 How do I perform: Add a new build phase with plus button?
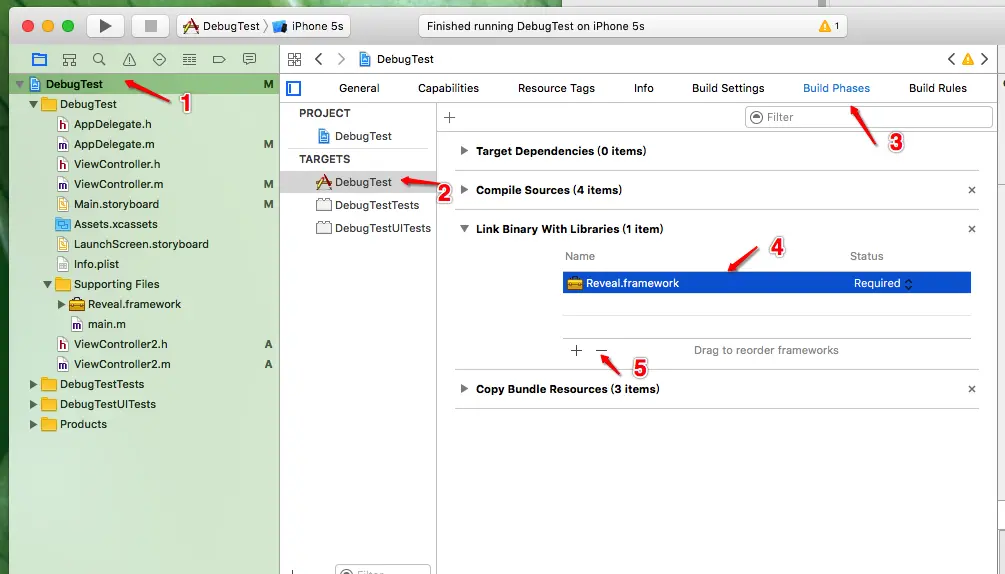click(449, 117)
